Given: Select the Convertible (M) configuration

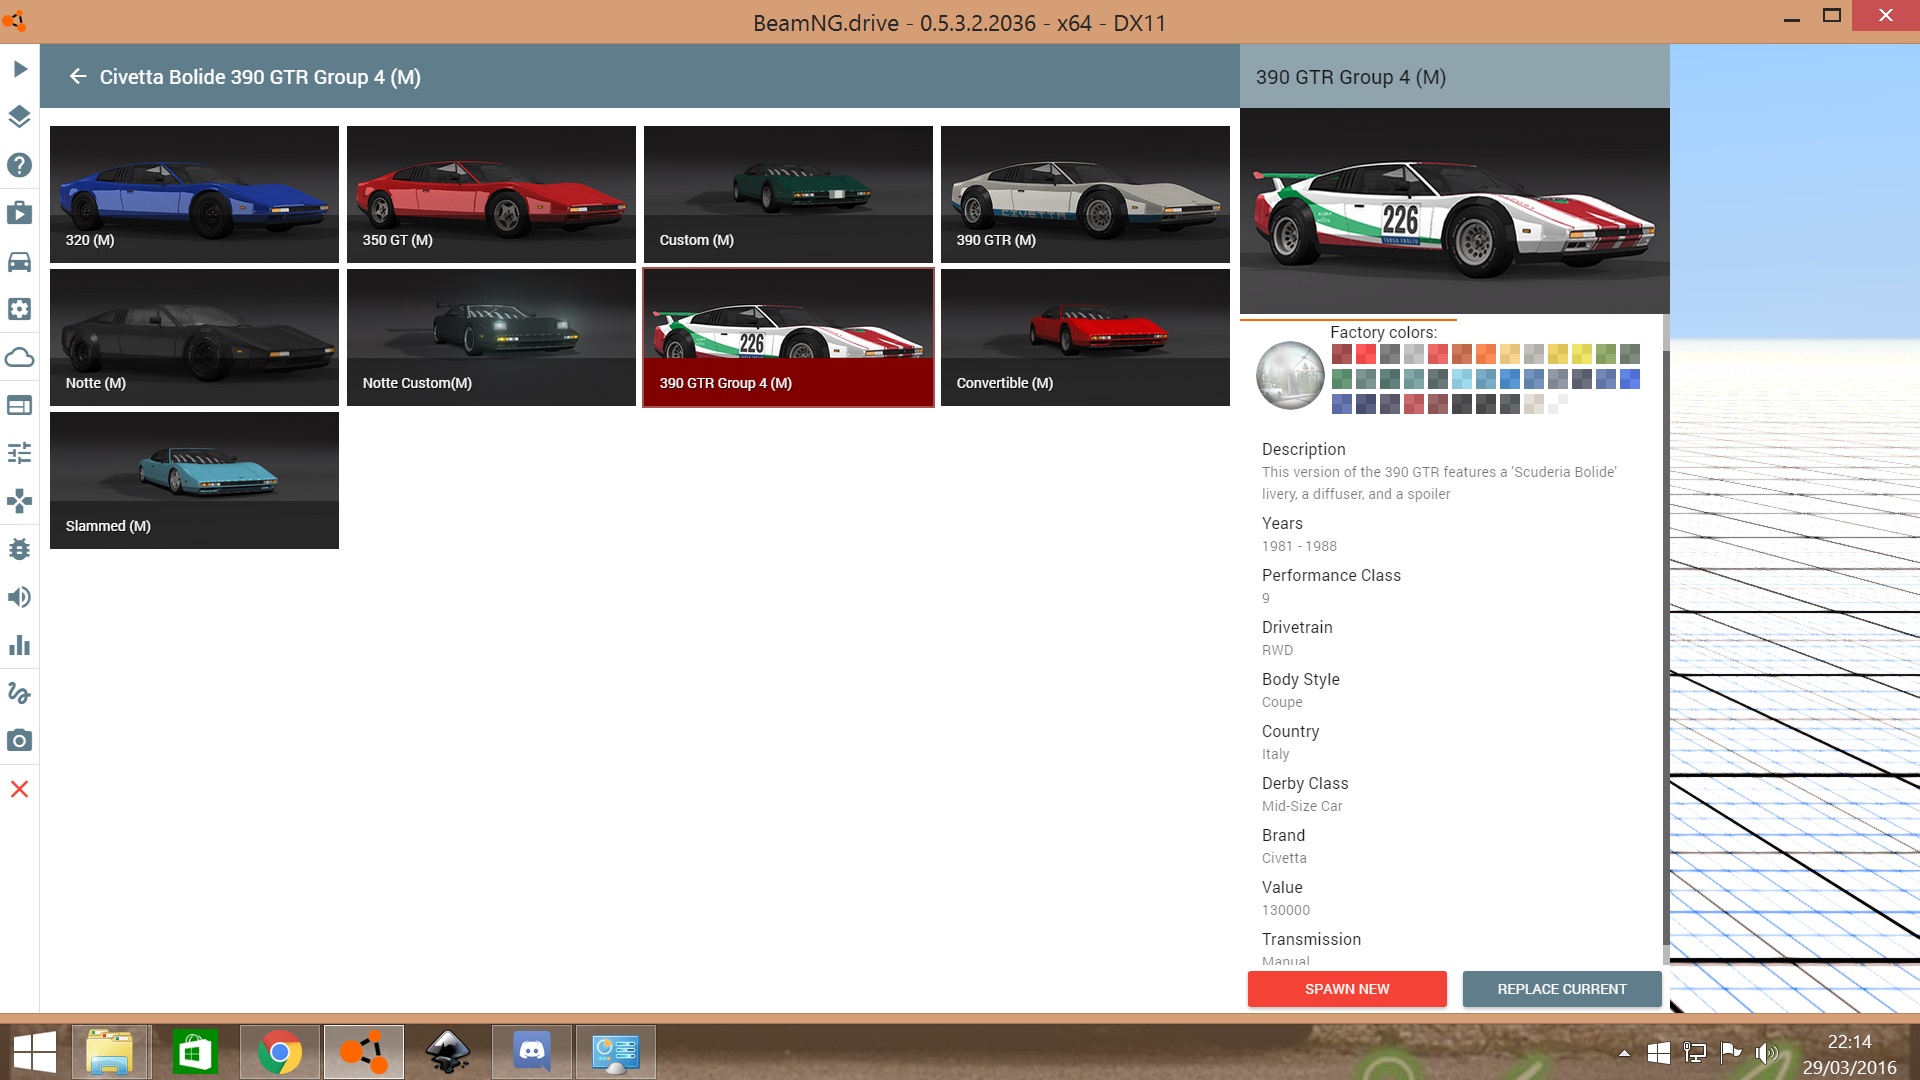Looking at the screenshot, I should point(1085,337).
